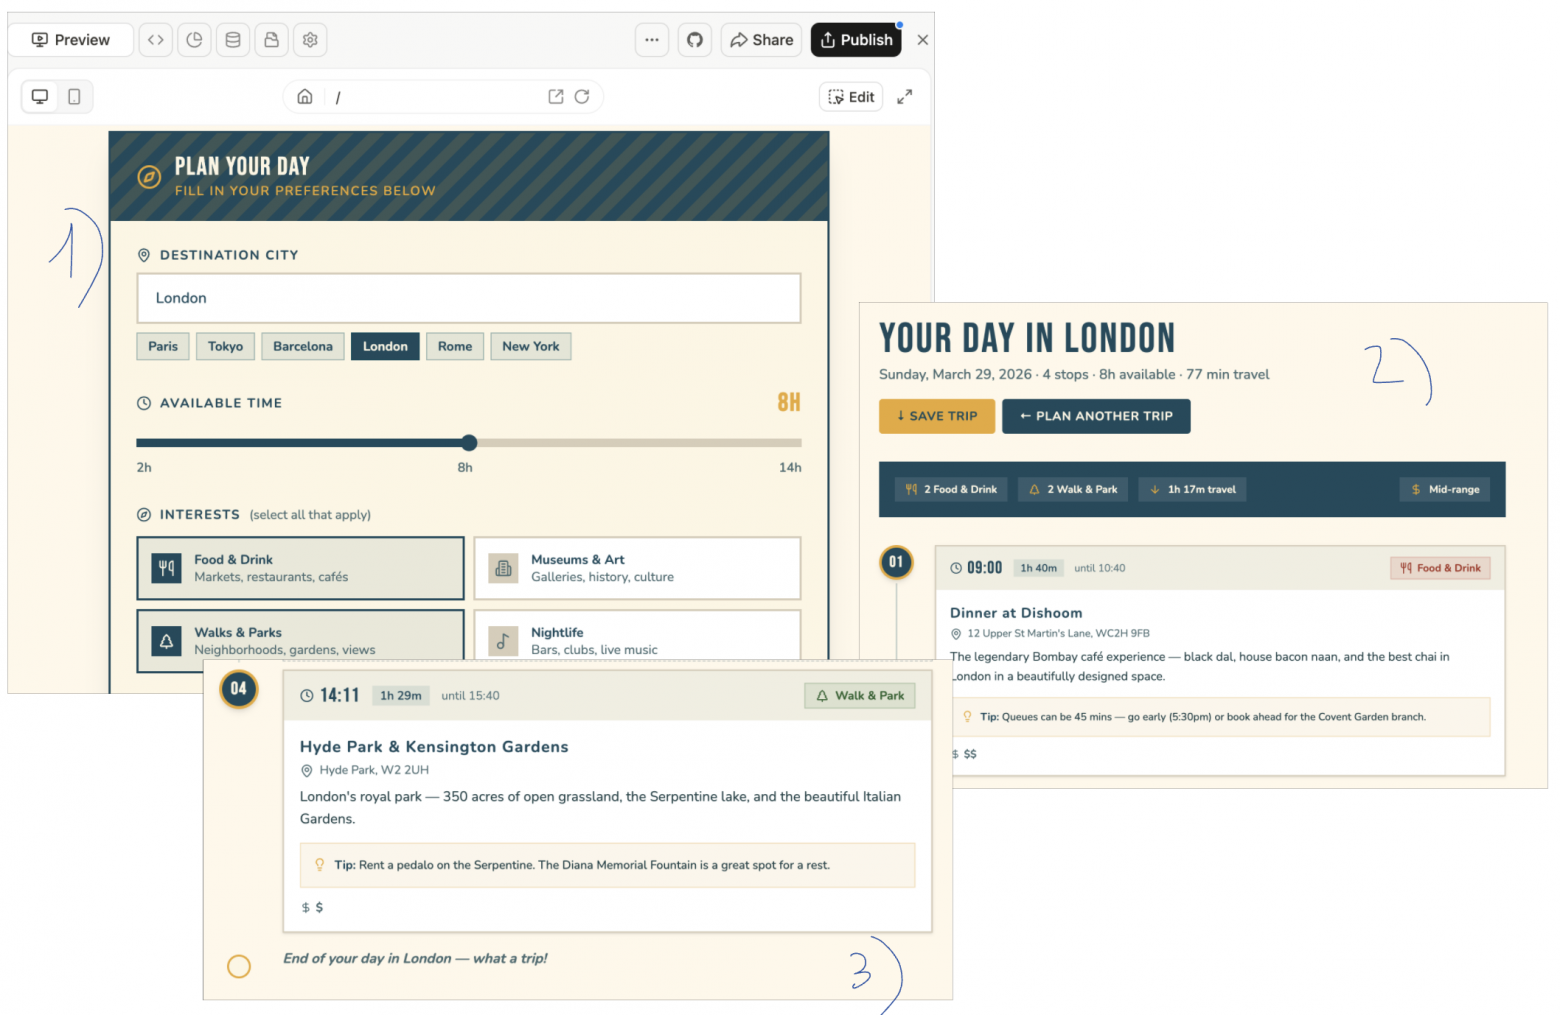The width and height of the screenshot is (1560, 1015).
Task: Click the pin icon by Dishoom address
Action: [956, 634]
